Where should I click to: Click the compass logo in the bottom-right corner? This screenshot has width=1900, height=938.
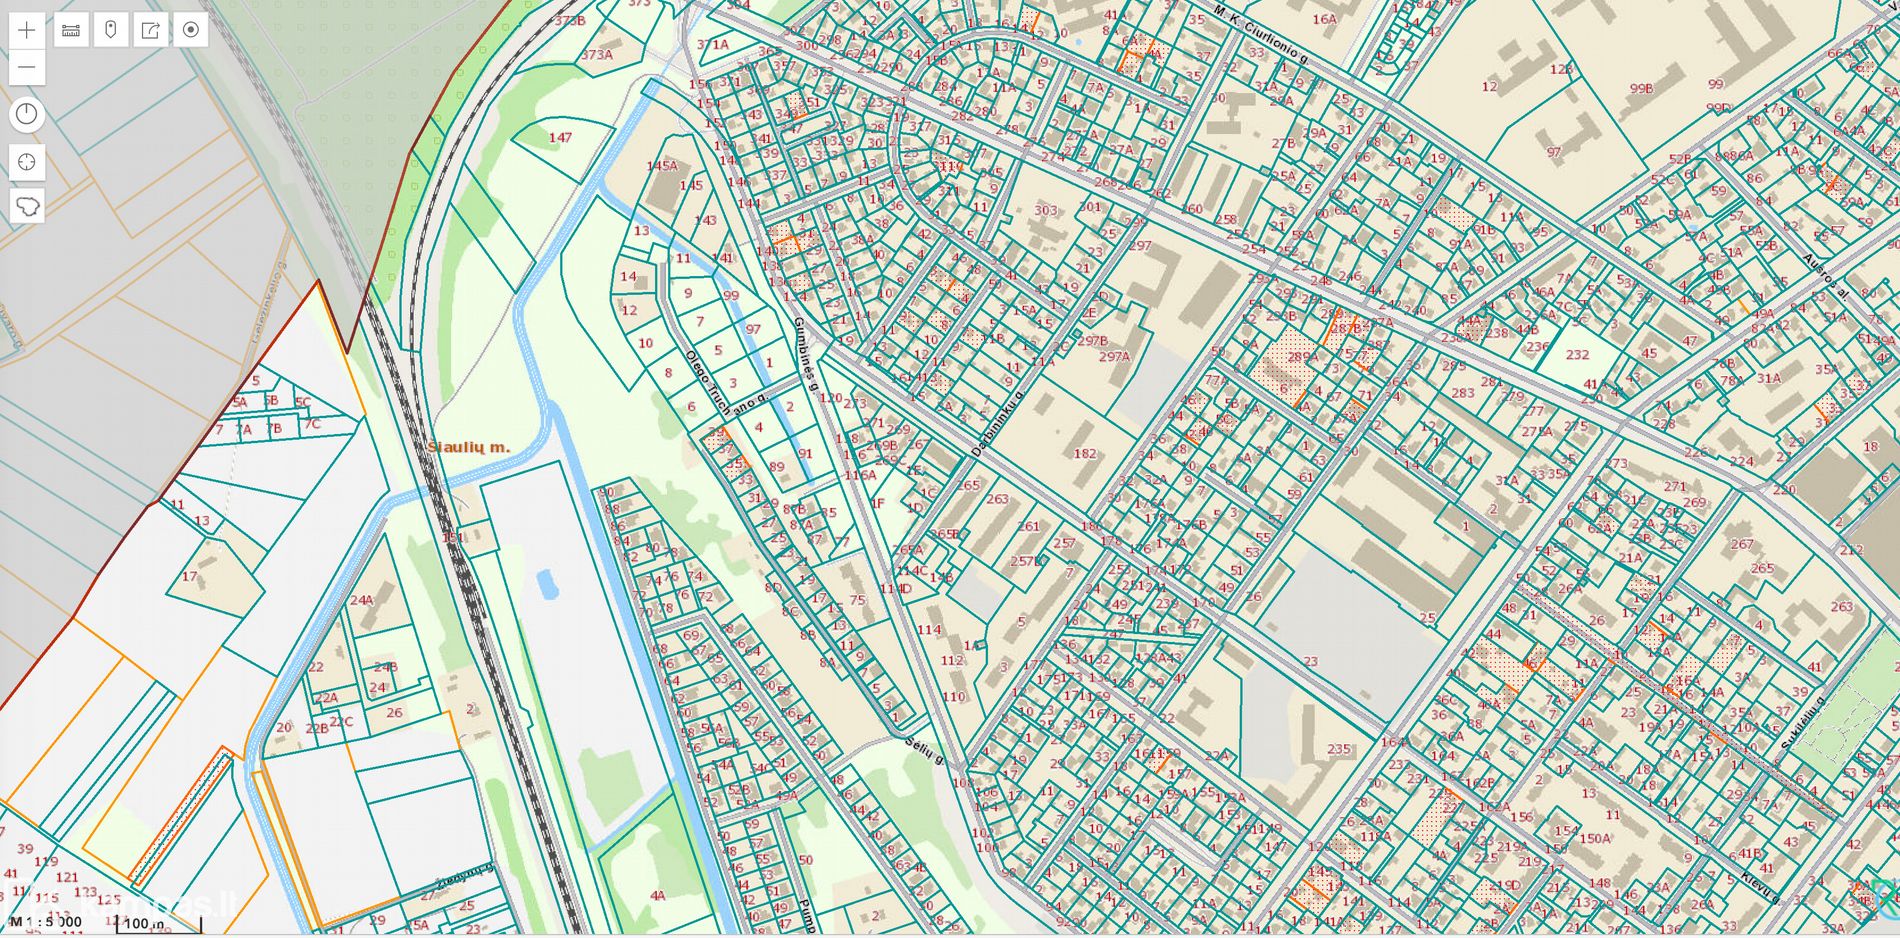point(1886,893)
